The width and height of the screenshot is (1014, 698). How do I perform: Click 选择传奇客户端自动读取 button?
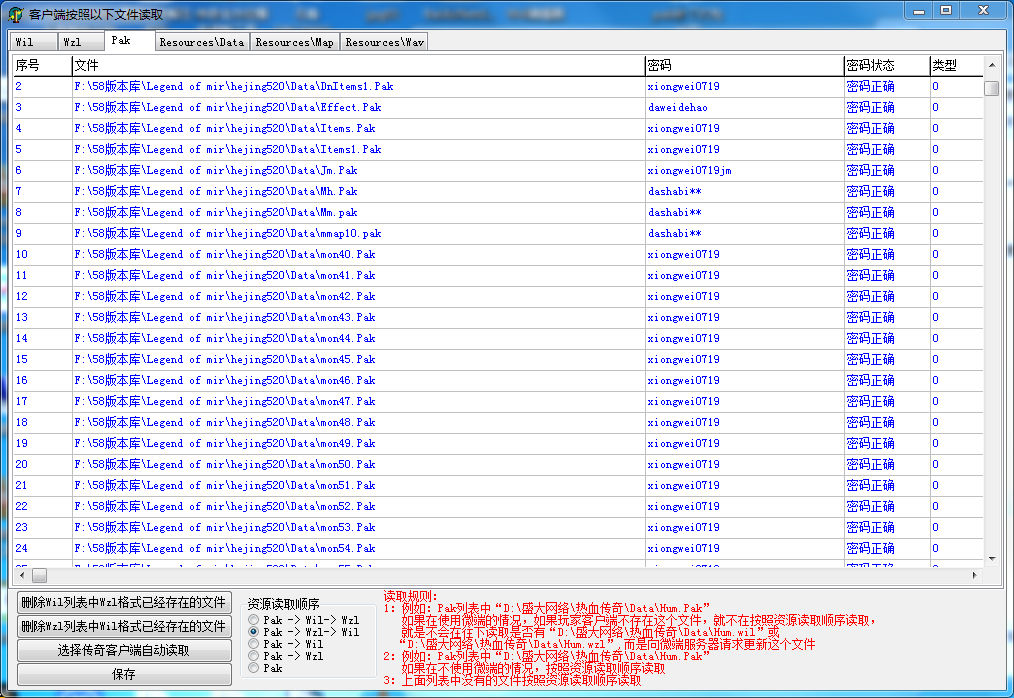click(x=124, y=650)
